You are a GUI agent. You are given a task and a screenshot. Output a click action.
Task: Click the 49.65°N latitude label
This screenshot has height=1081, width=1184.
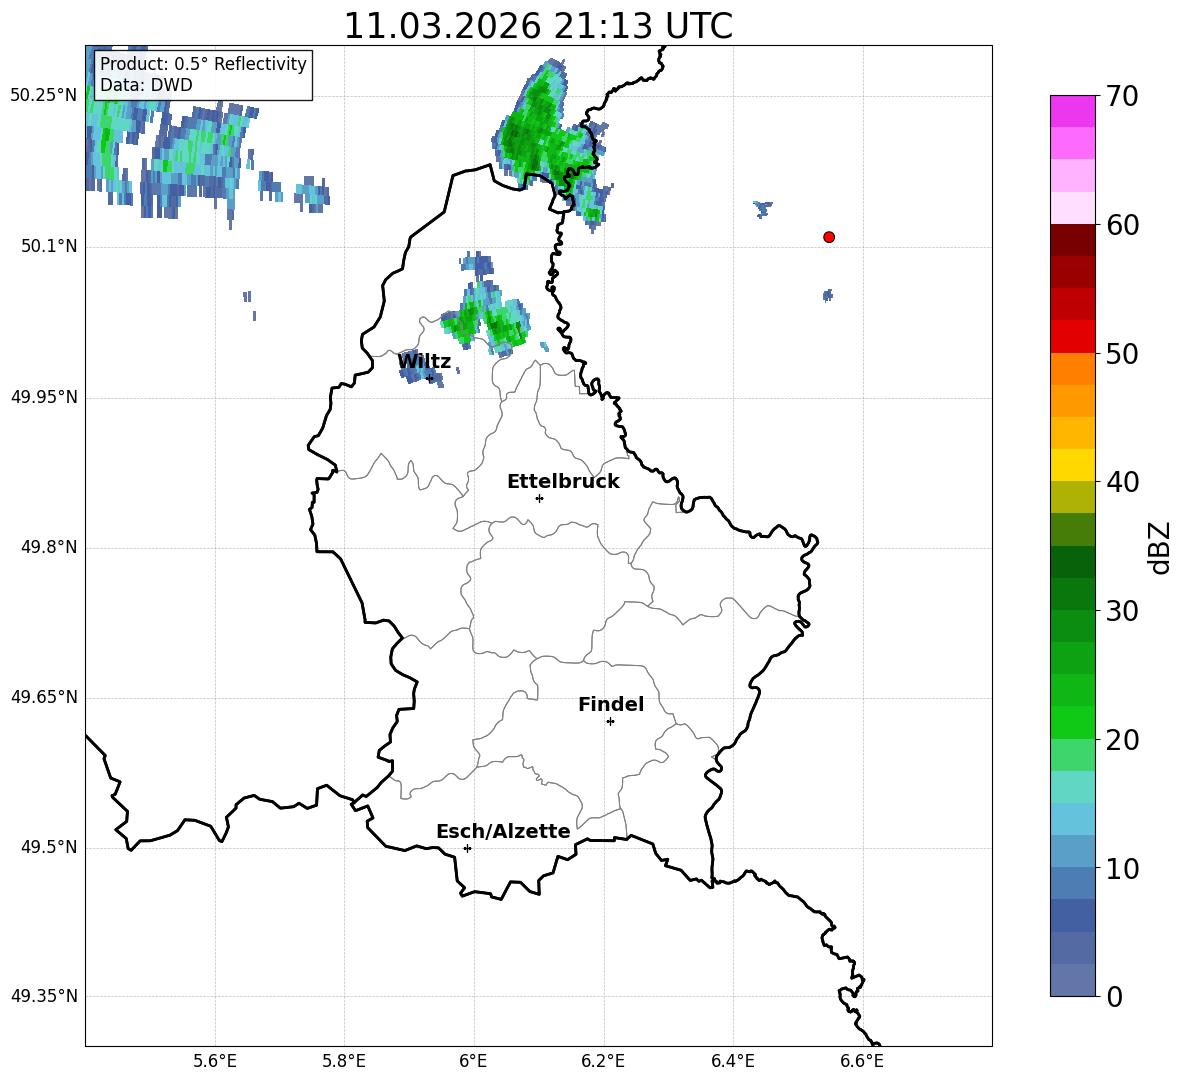44,697
